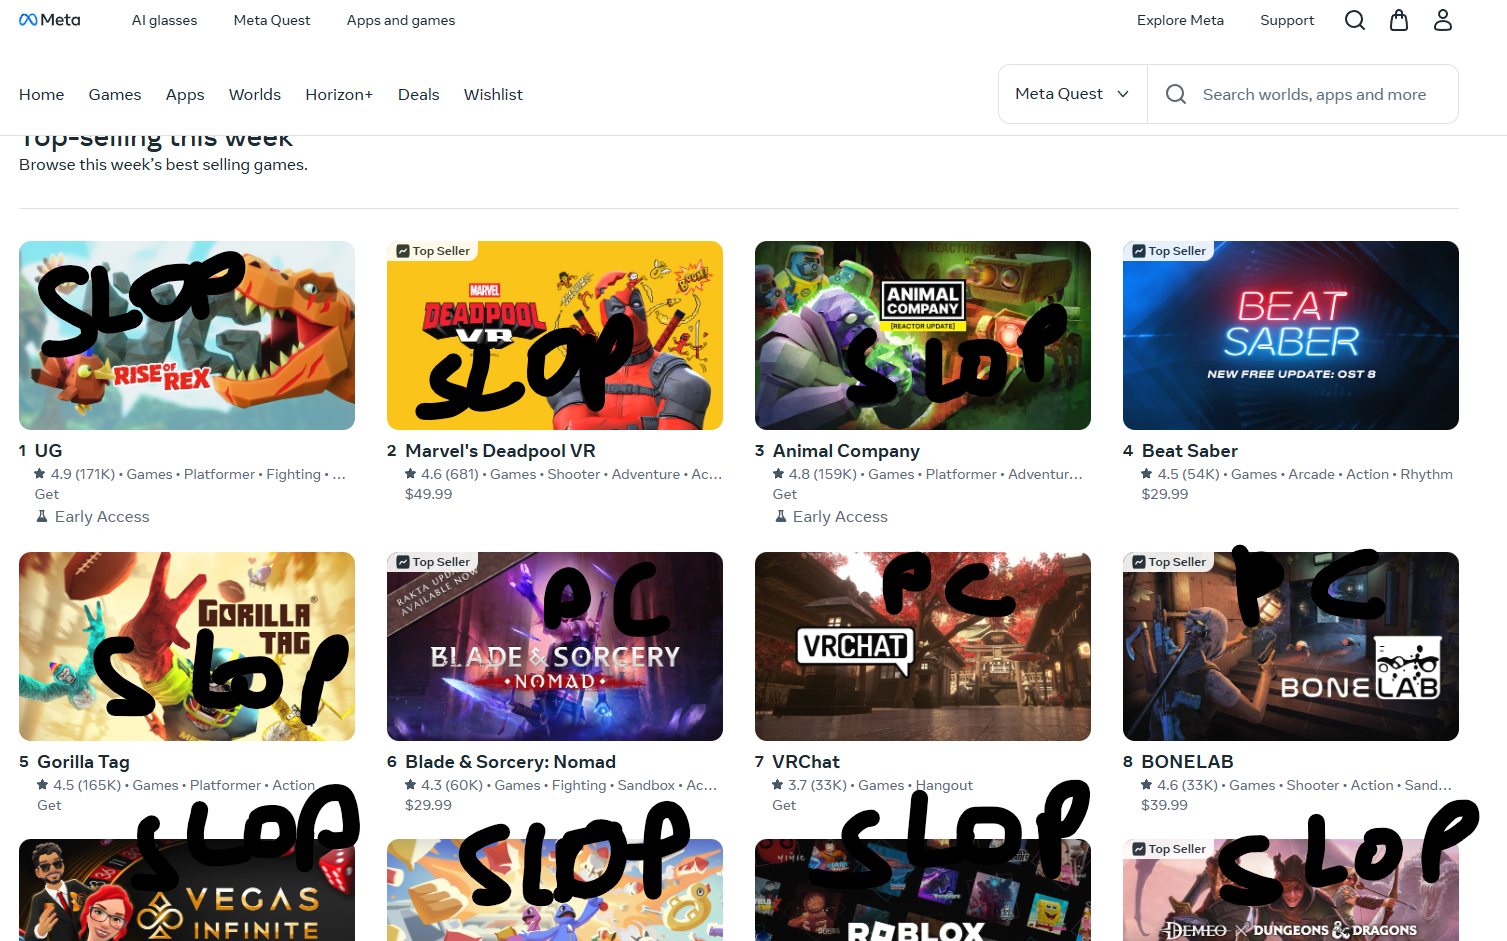Click the Top Seller badge on Blade & Sorcery

click(433, 562)
